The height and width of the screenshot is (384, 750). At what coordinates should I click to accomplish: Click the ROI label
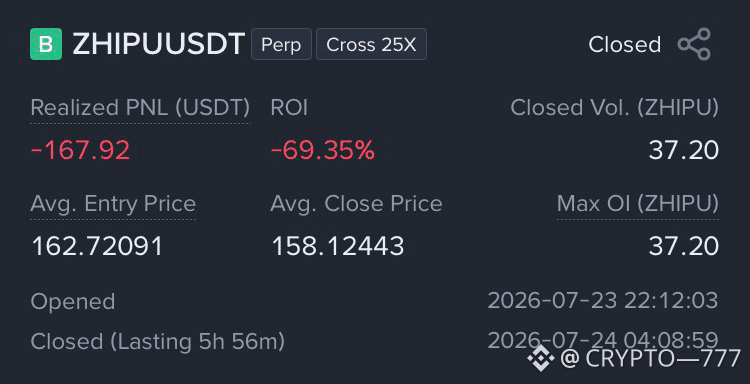pos(289,108)
